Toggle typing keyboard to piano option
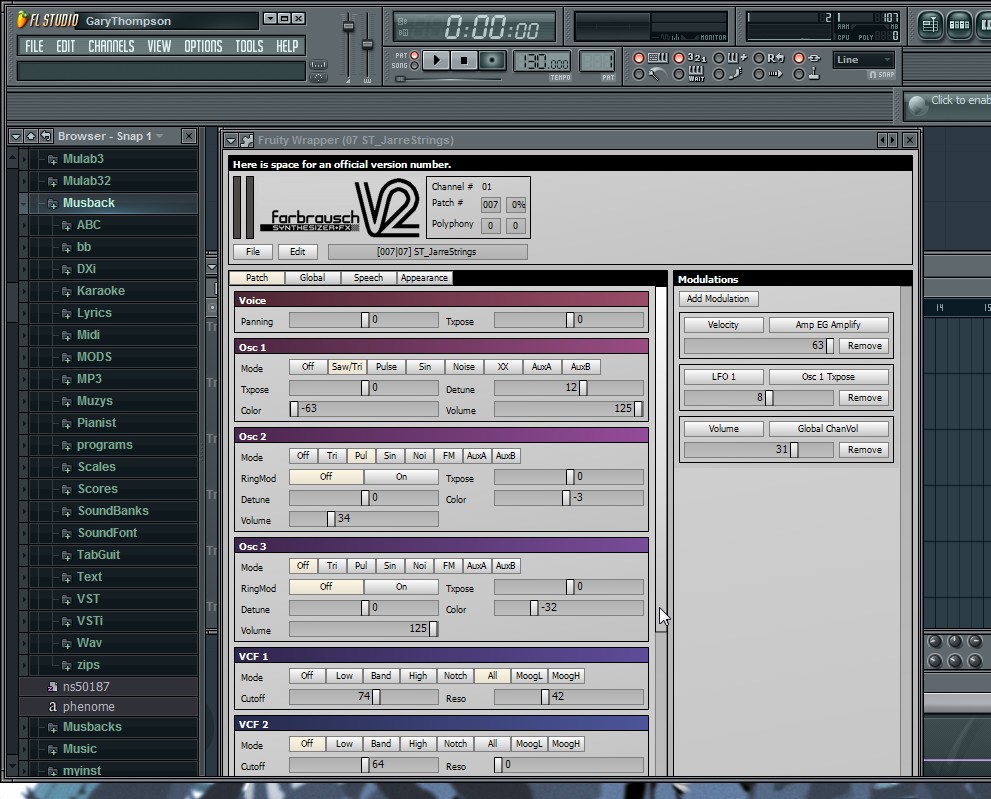The image size is (991, 799). [638, 58]
